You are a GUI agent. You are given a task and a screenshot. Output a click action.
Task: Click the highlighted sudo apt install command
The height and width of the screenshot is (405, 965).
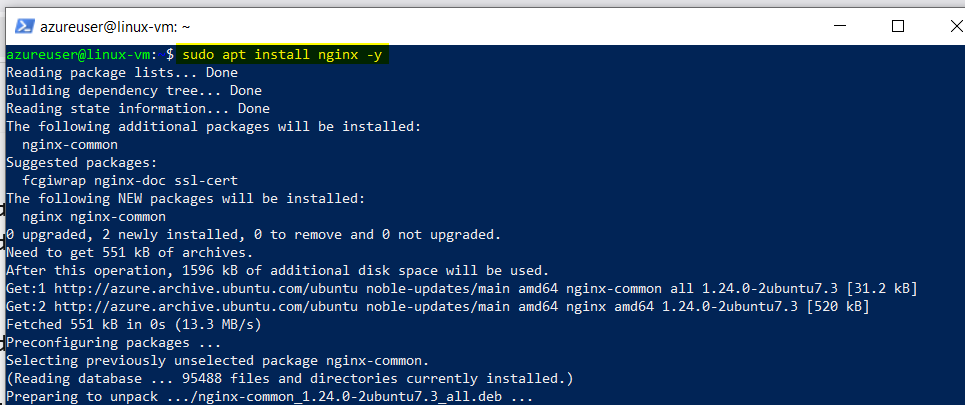(282, 55)
